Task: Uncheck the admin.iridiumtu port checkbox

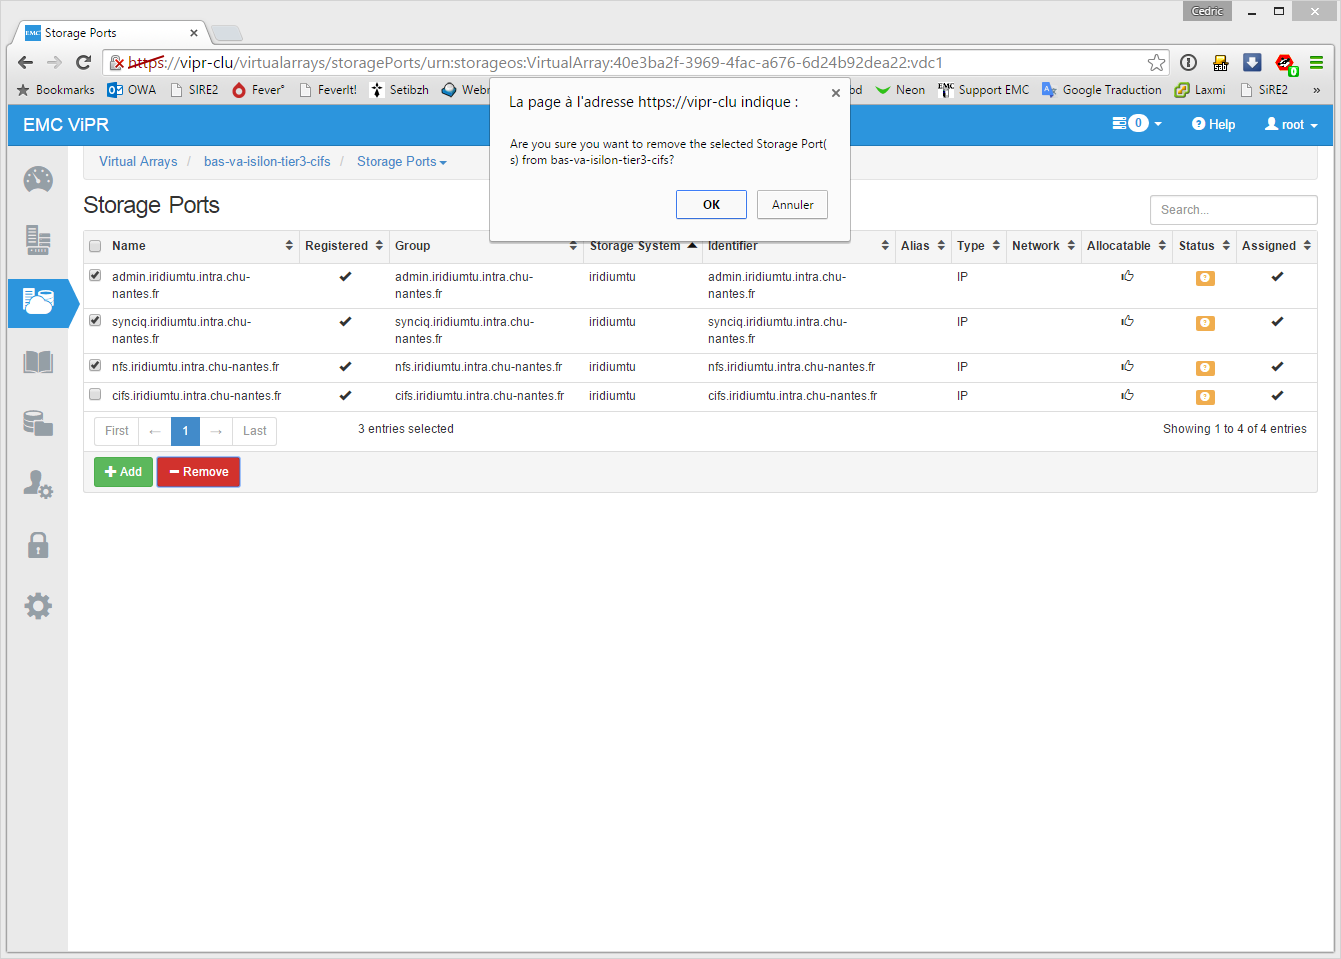Action: [95, 276]
